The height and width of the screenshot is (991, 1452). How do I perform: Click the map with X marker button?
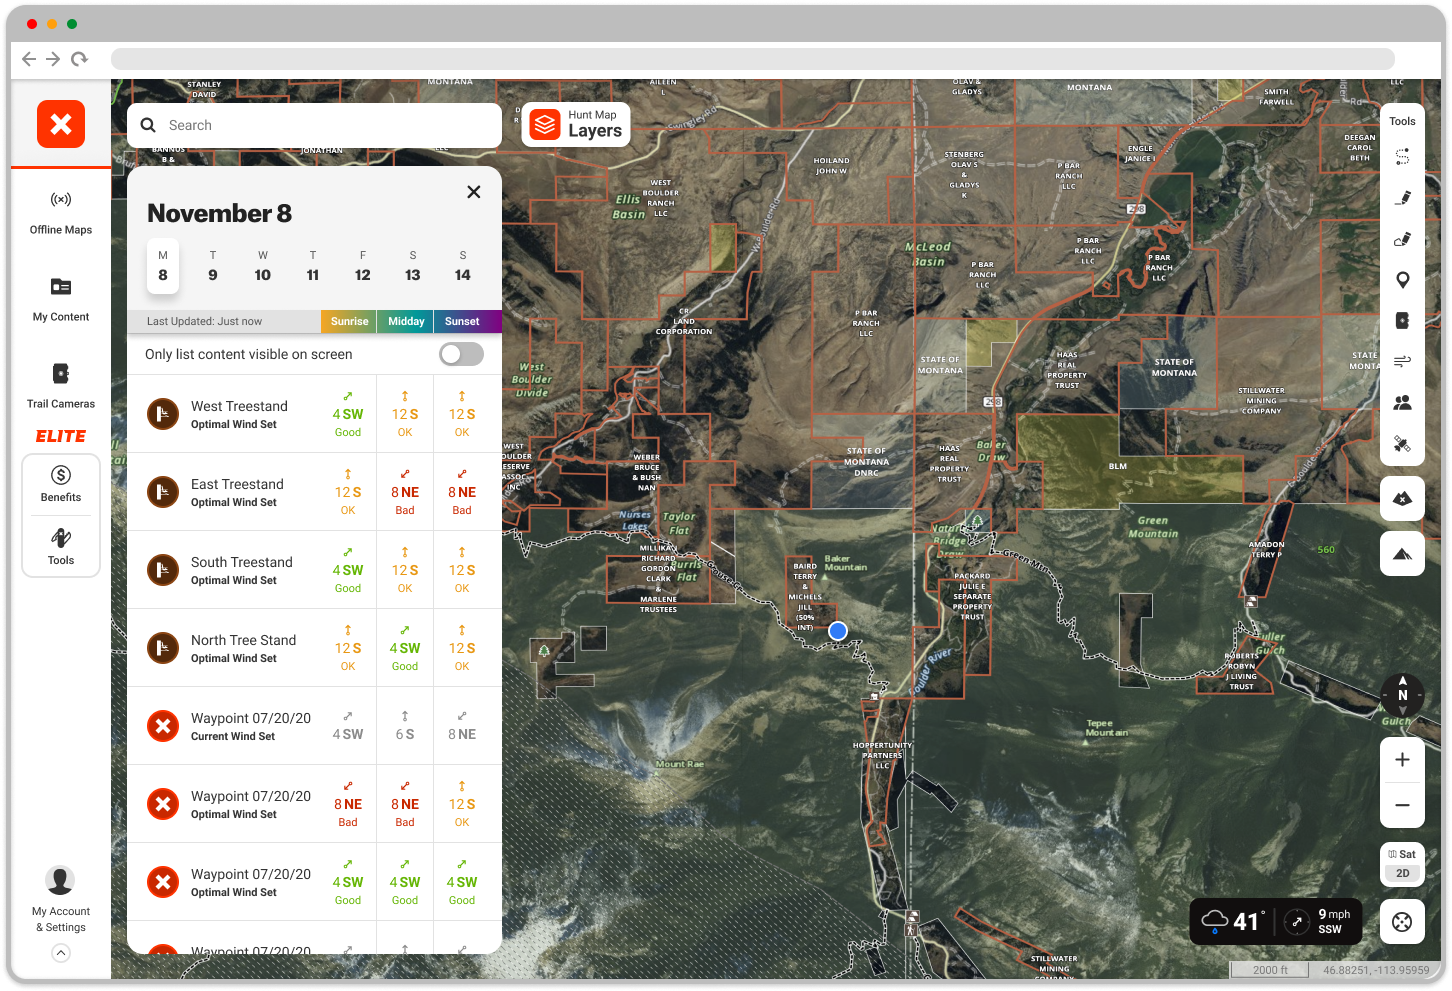click(1402, 498)
